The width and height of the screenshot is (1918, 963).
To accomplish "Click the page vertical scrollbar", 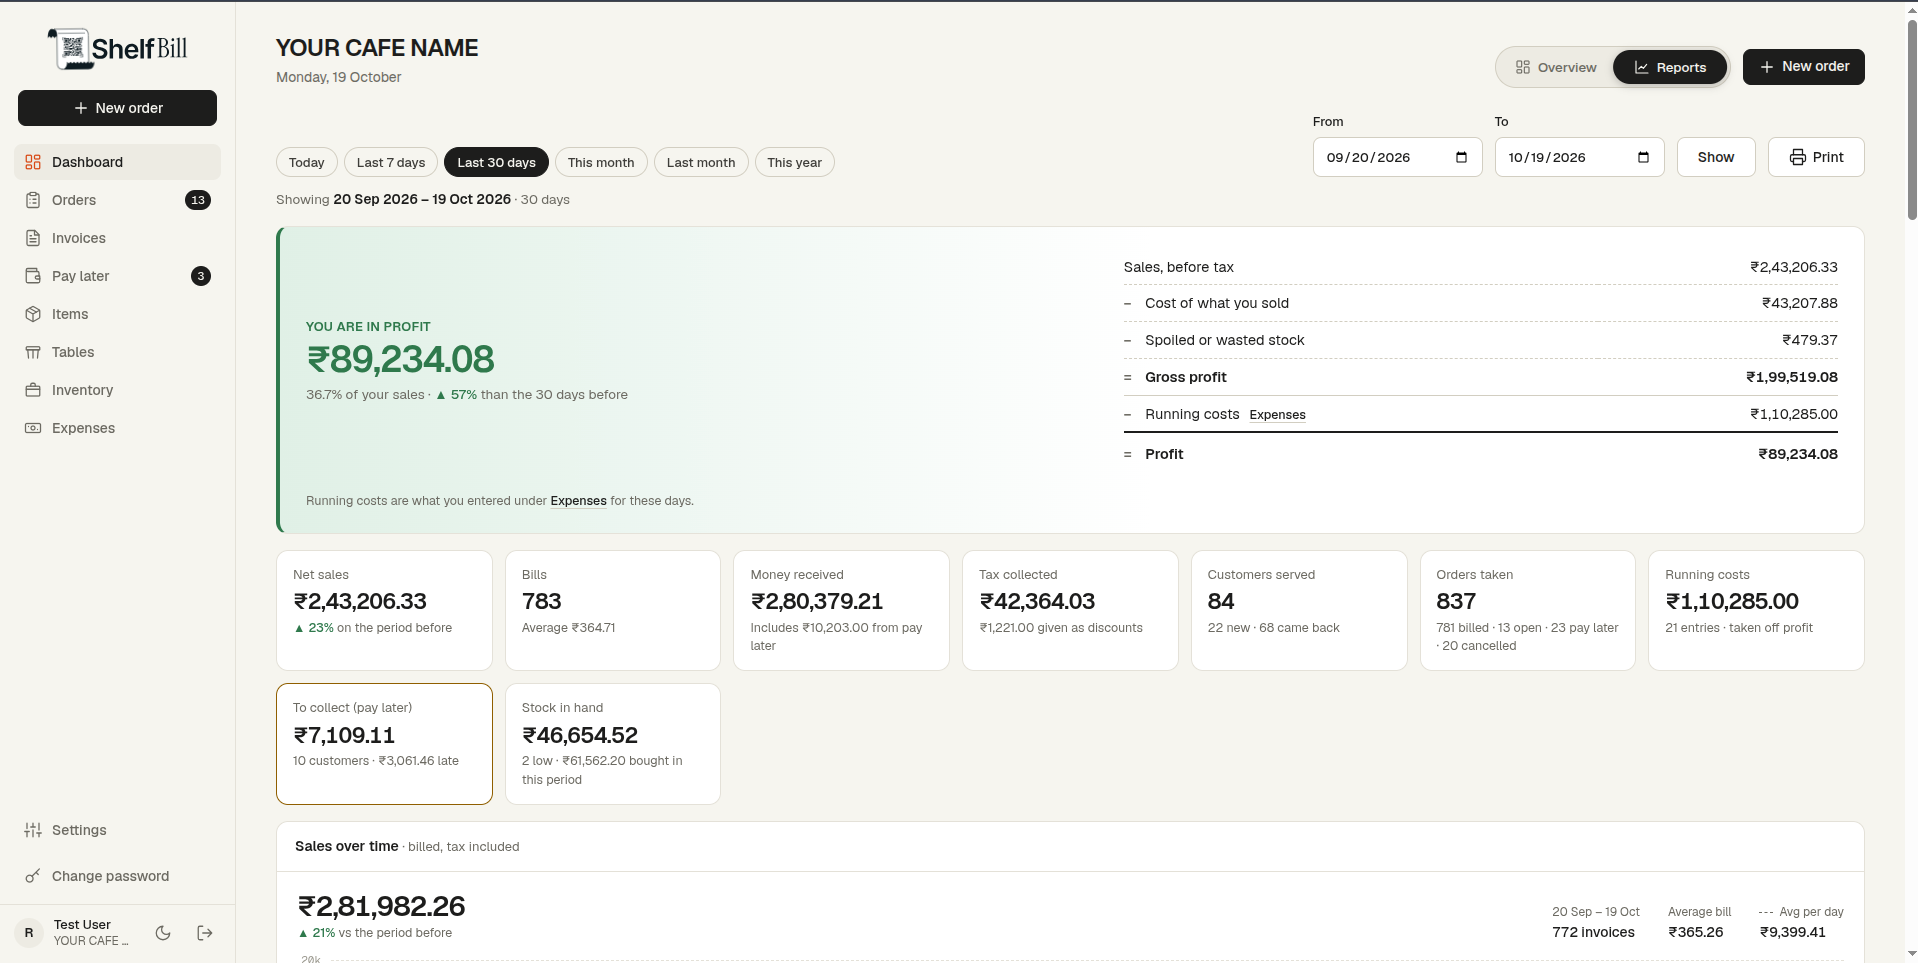I will (x=1912, y=120).
